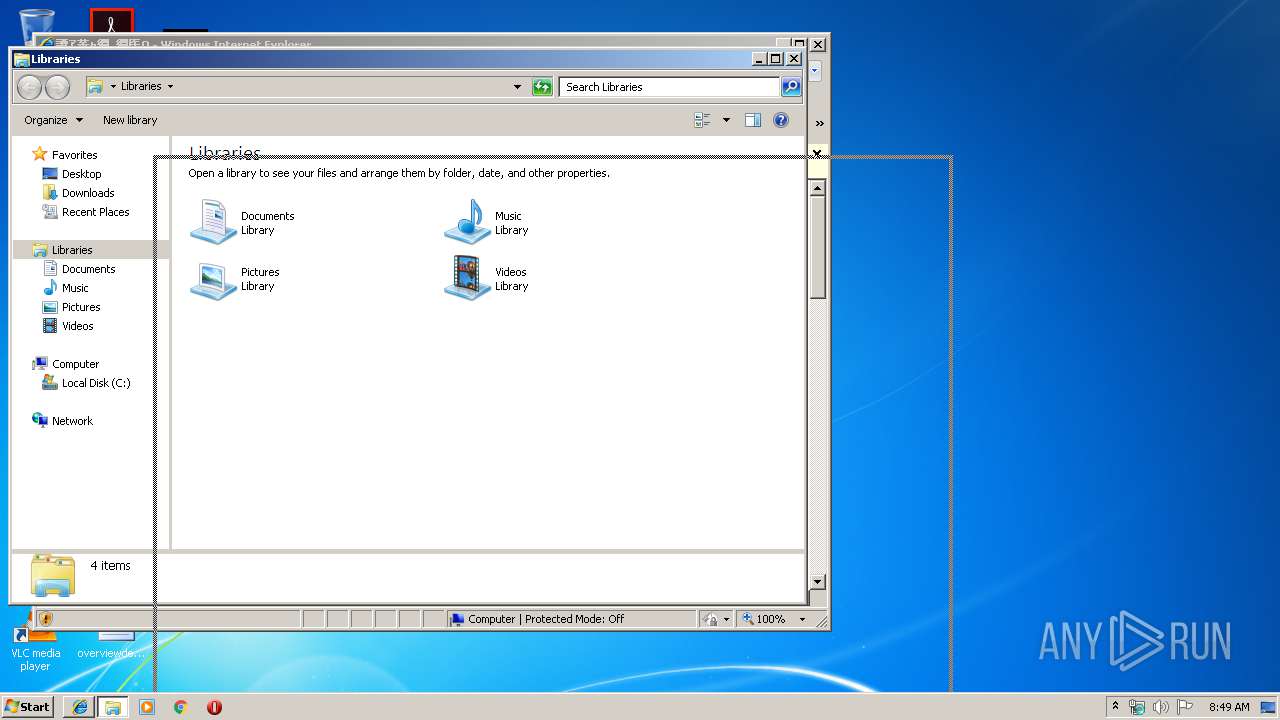Click the location icon in address bar
Image resolution: width=1280 pixels, height=720 pixels.
point(94,87)
